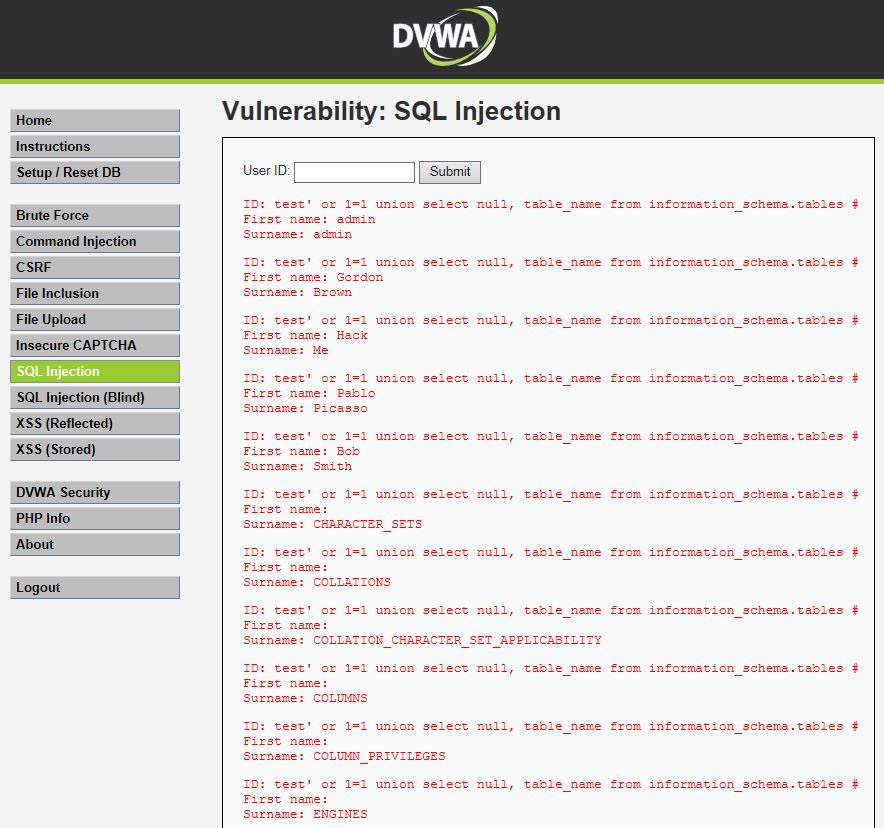884x828 pixels.
Task: Click 'First name: Pablo' text
Action: point(309,393)
